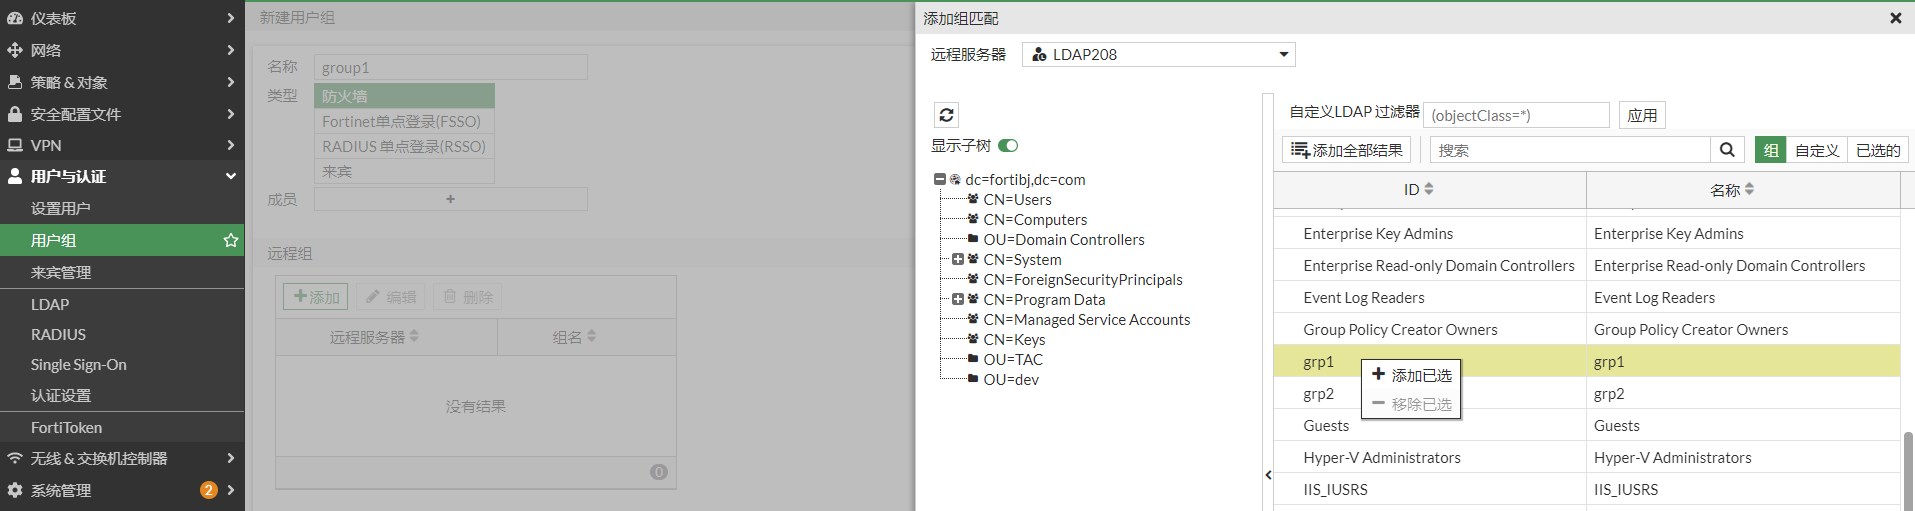Toggle the 显示子树 switch
Image resolution: width=1915 pixels, height=511 pixels.
click(1008, 146)
